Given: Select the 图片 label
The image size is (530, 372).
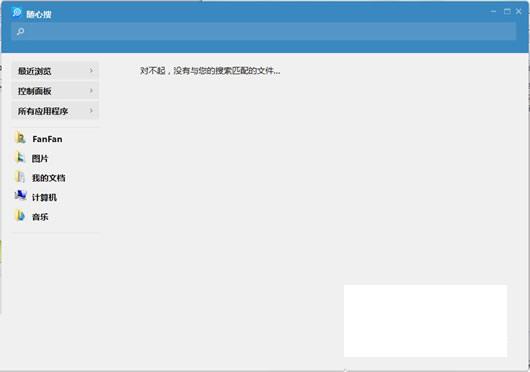Looking at the screenshot, I should 40,158.
